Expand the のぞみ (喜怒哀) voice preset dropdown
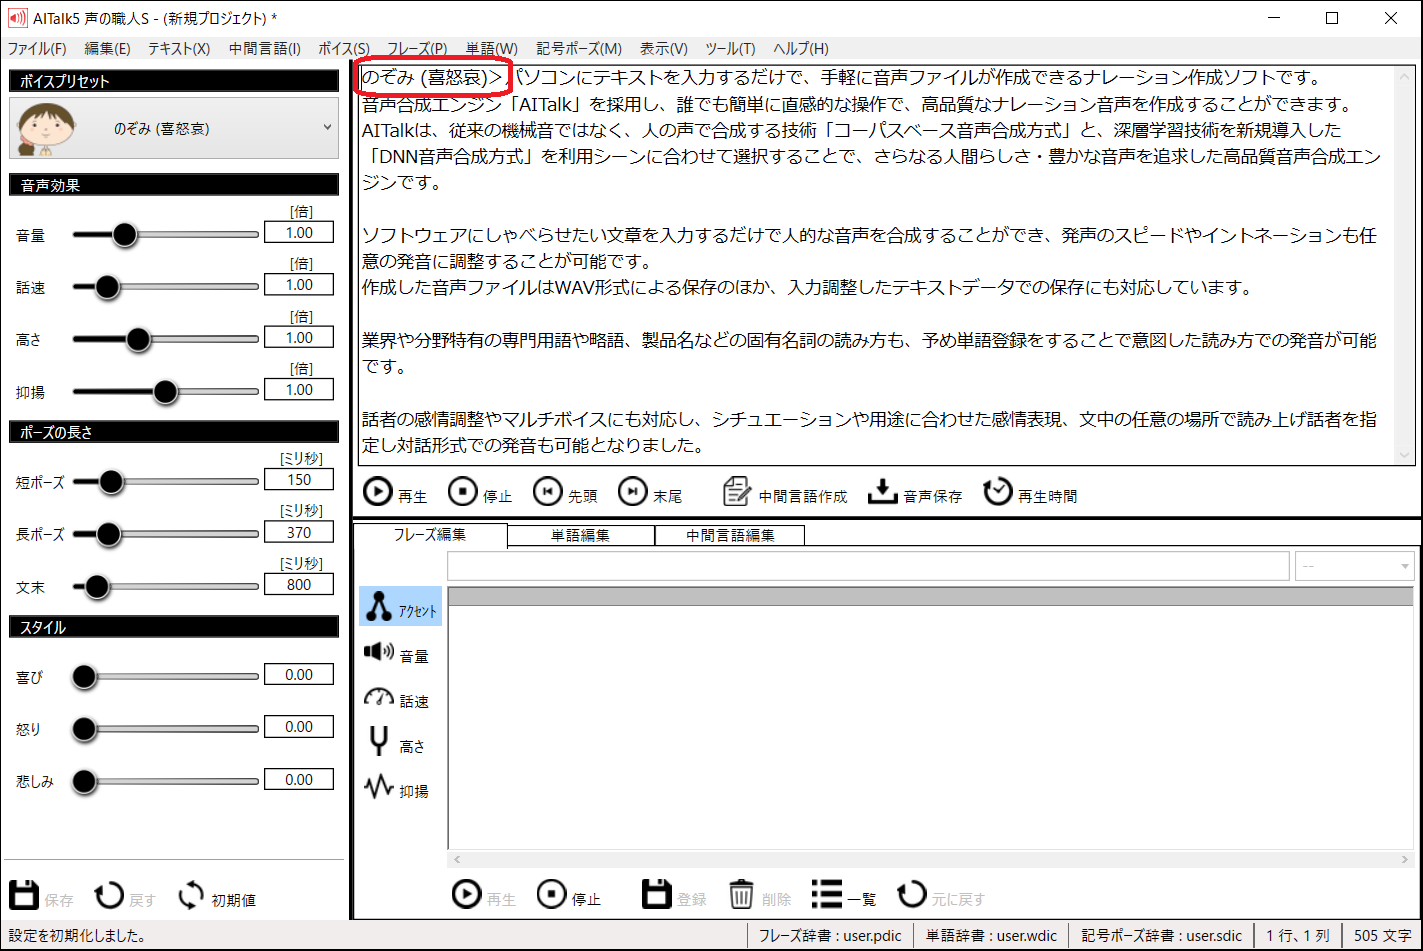This screenshot has width=1423, height=951. point(174,128)
